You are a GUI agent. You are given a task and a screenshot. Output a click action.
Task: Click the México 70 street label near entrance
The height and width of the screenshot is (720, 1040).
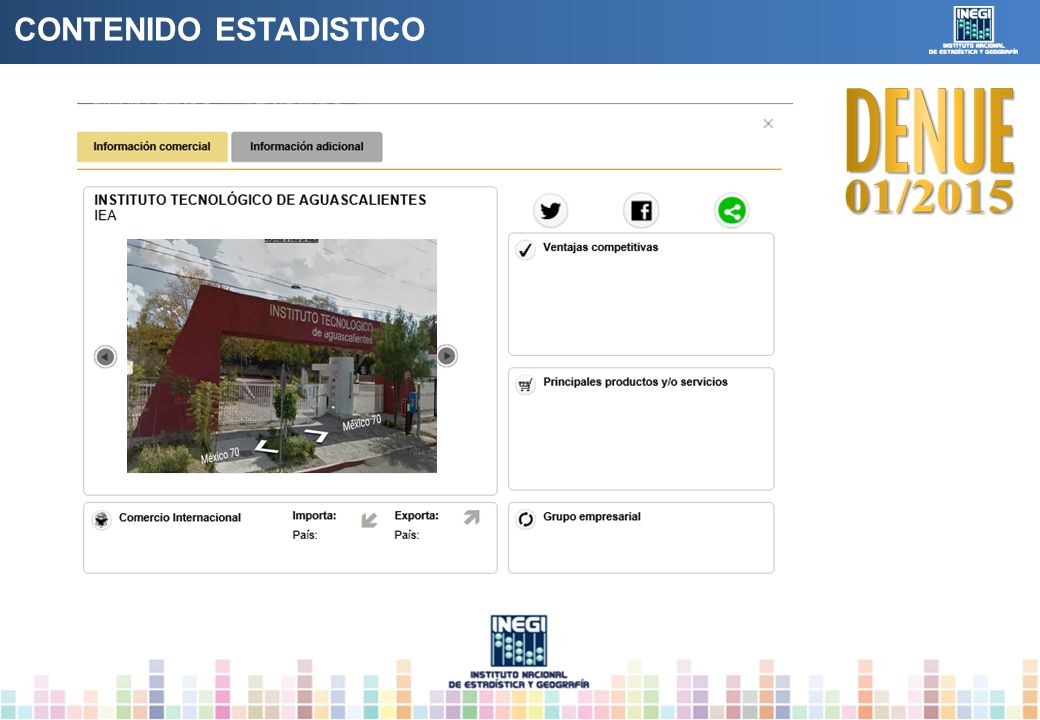tap(361, 422)
